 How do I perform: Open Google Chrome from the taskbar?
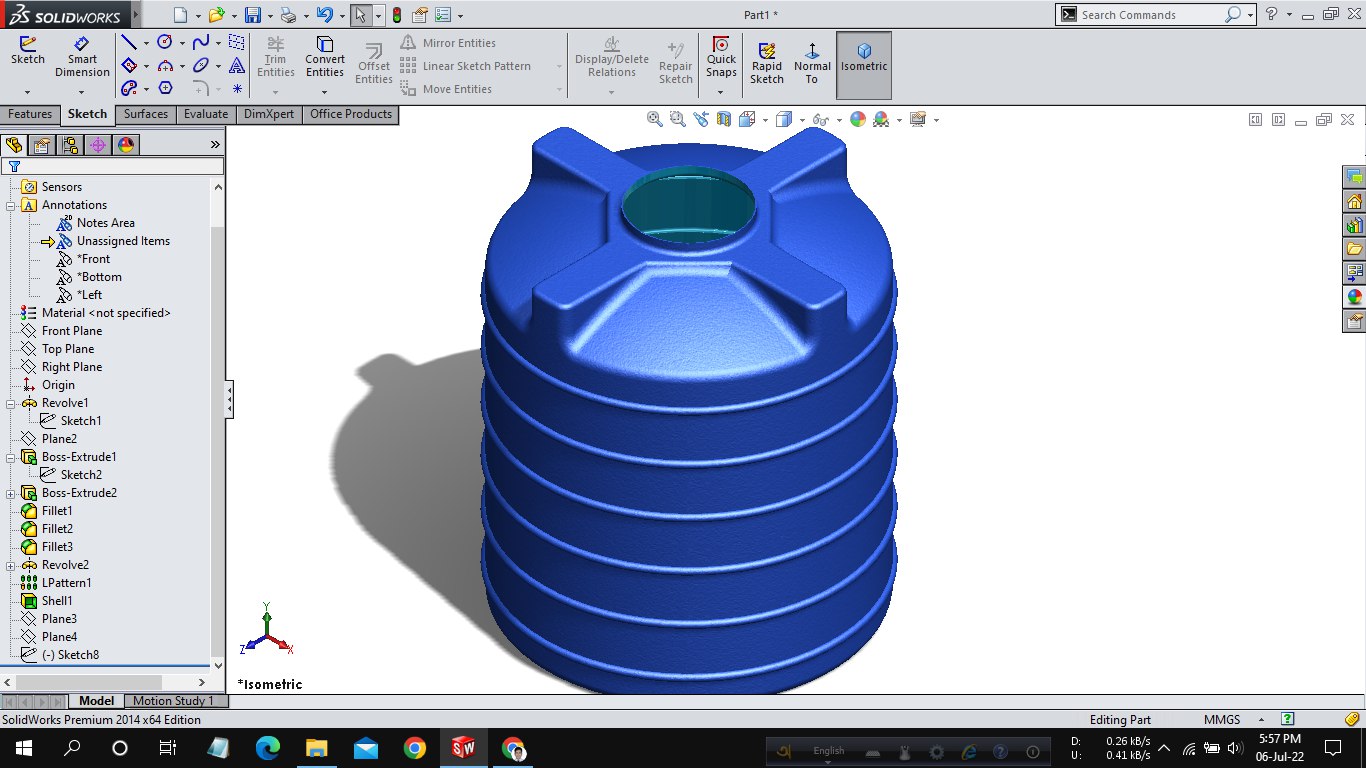coord(414,748)
